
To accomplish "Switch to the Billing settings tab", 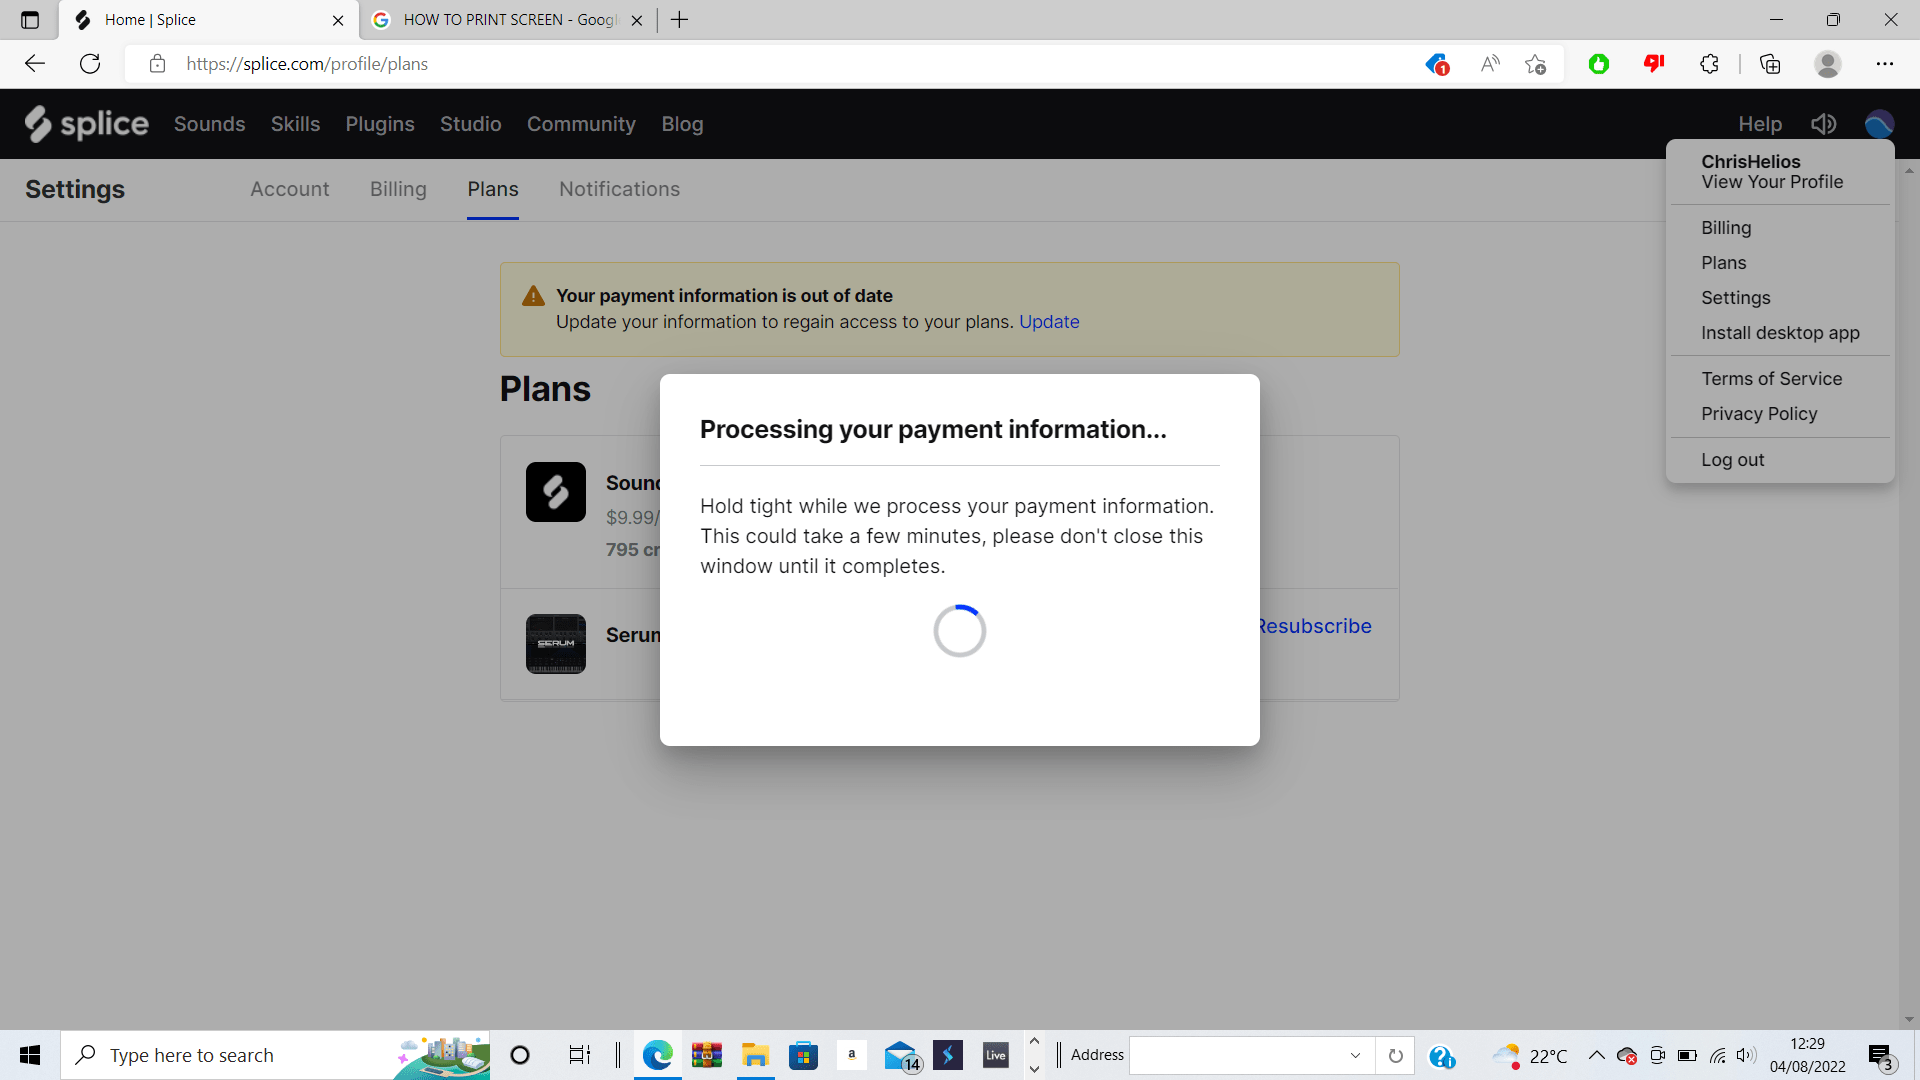I will [x=398, y=189].
